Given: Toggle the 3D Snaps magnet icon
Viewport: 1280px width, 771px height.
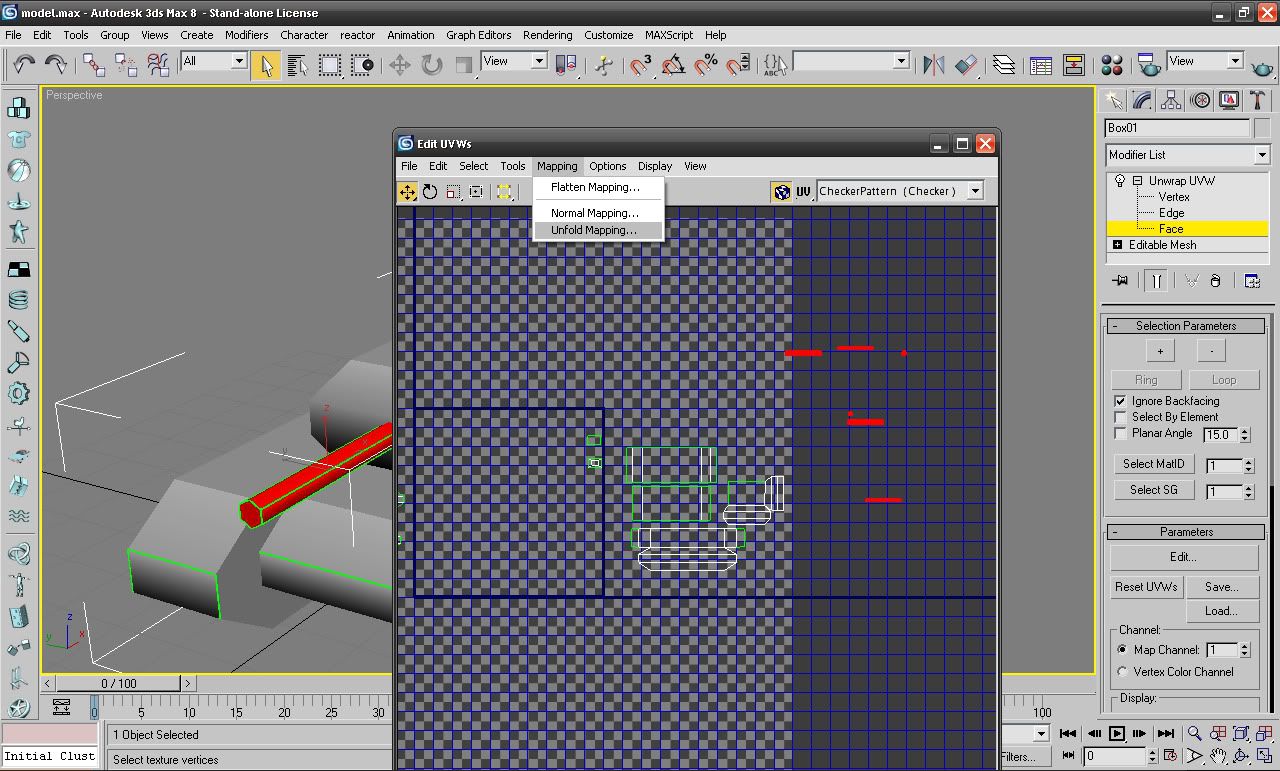Looking at the screenshot, I should (641, 65).
